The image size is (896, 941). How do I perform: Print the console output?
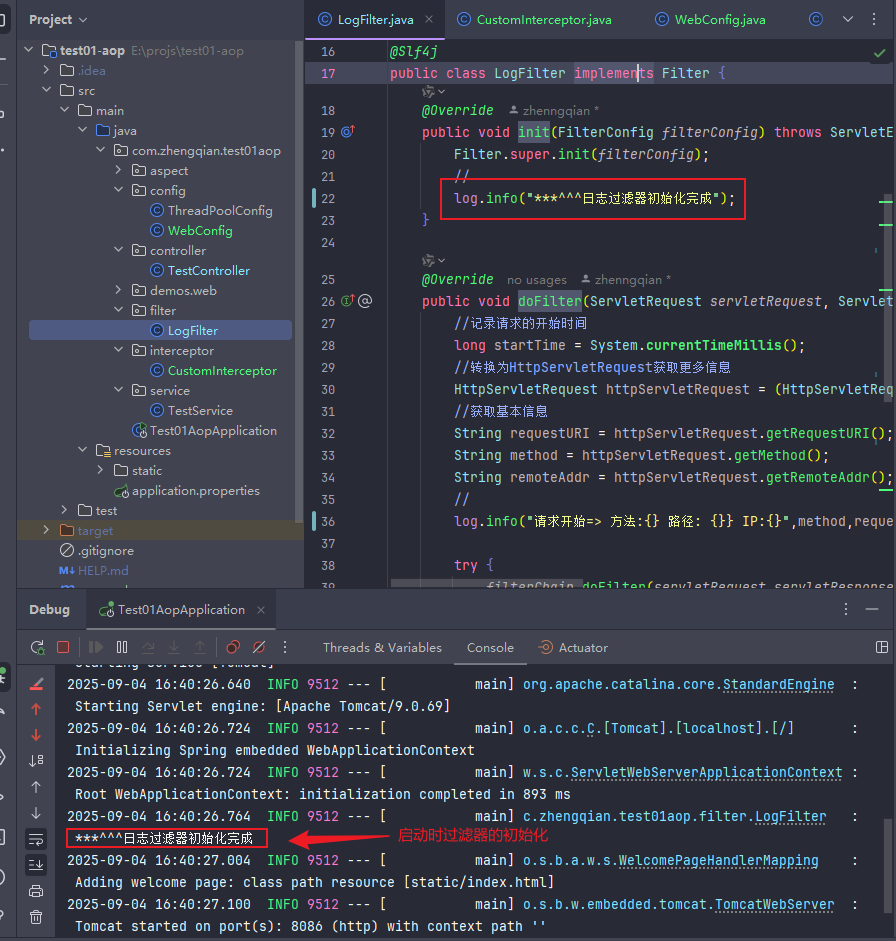point(36,891)
